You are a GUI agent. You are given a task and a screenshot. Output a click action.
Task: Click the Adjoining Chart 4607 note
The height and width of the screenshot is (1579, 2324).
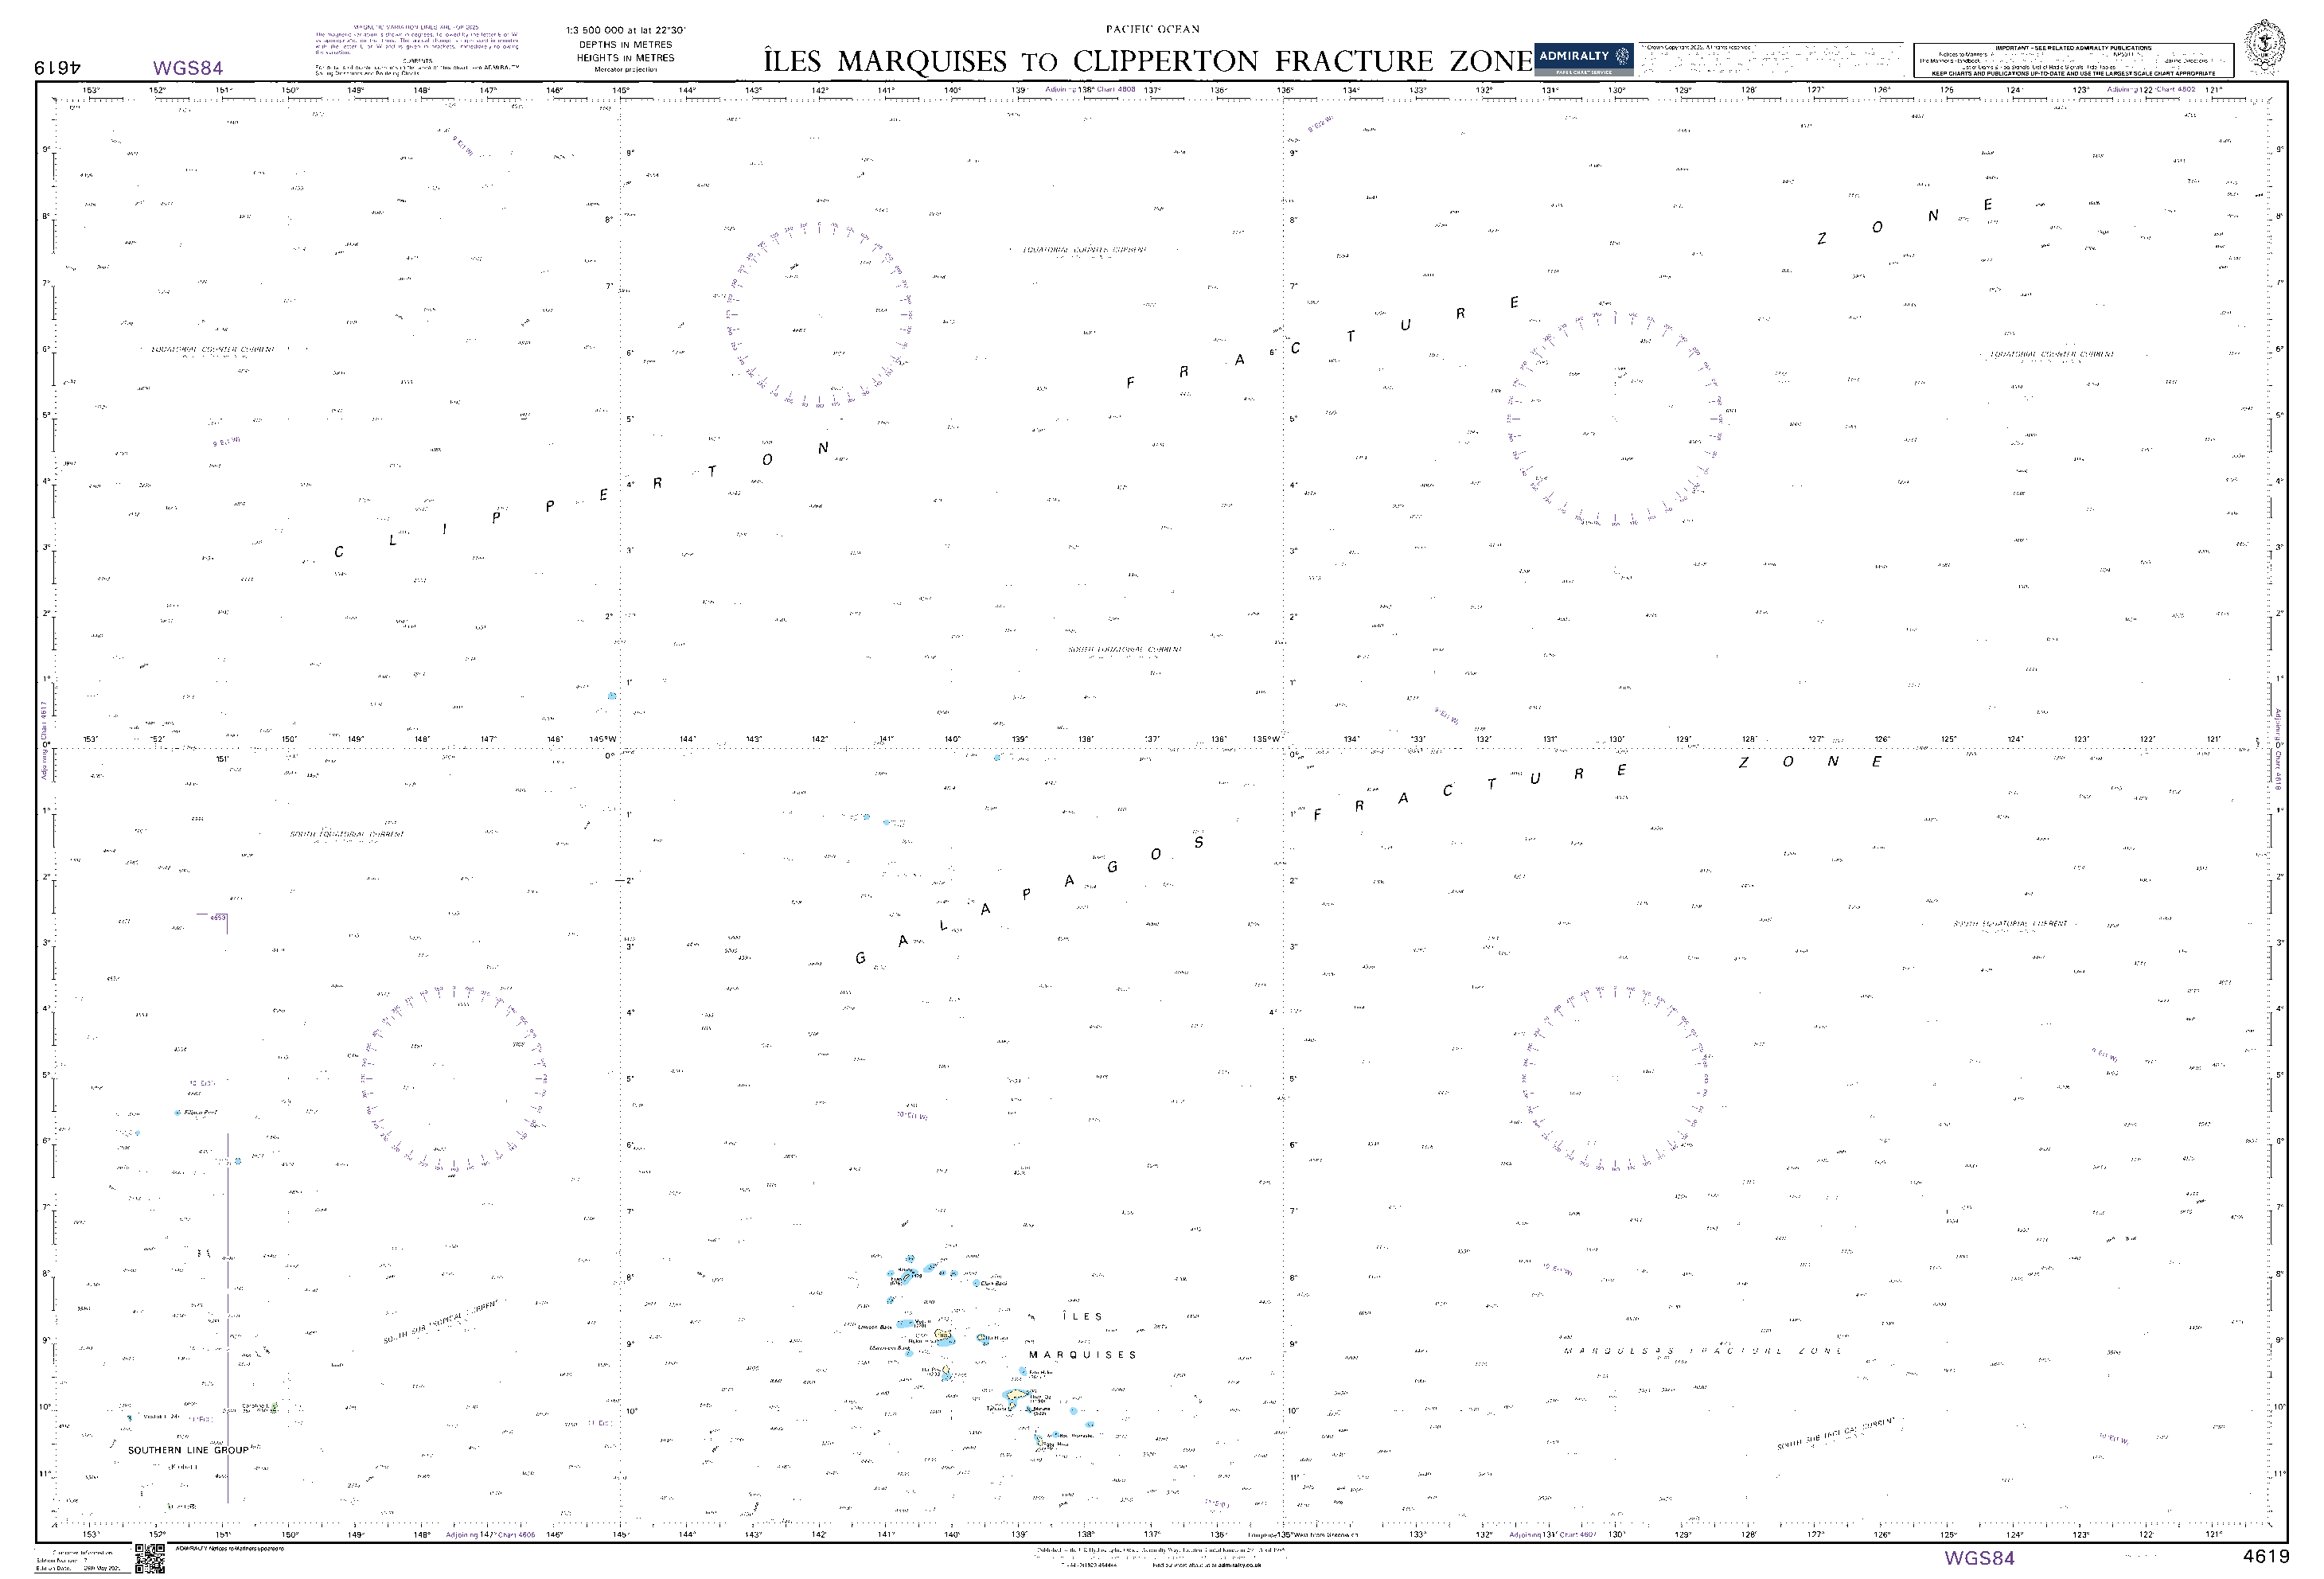[x=1553, y=1534]
